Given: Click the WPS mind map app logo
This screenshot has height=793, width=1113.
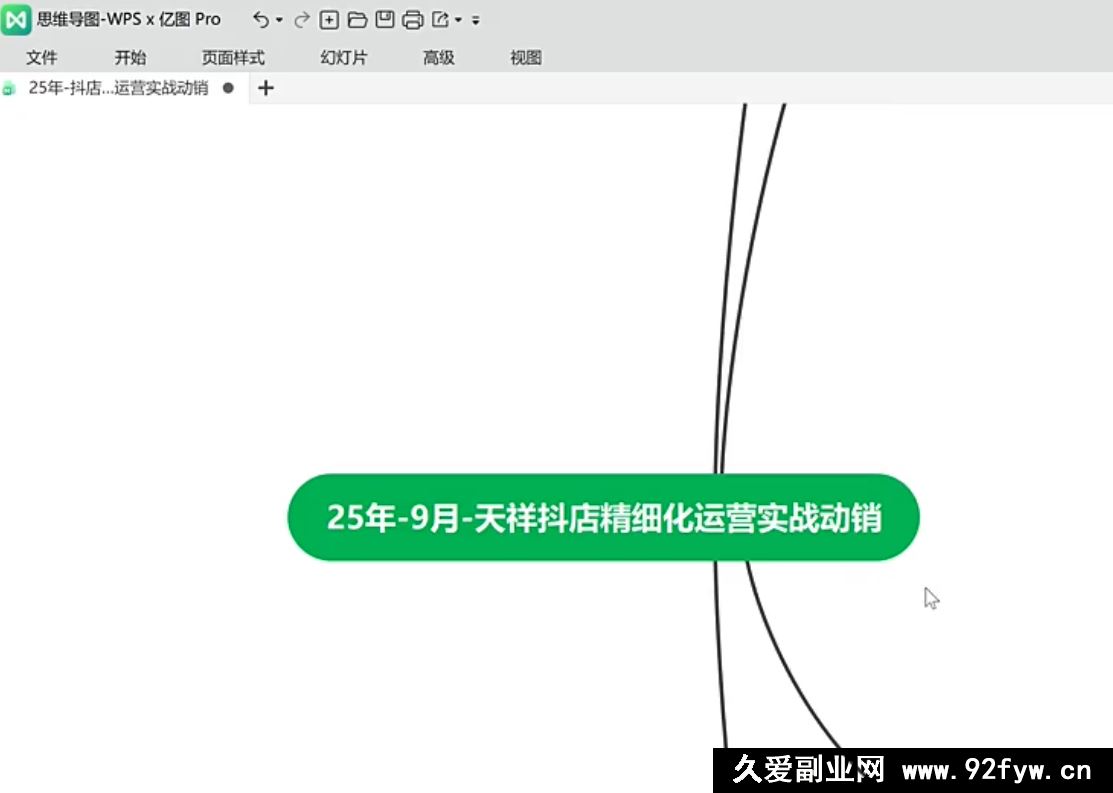Looking at the screenshot, I should point(16,20).
